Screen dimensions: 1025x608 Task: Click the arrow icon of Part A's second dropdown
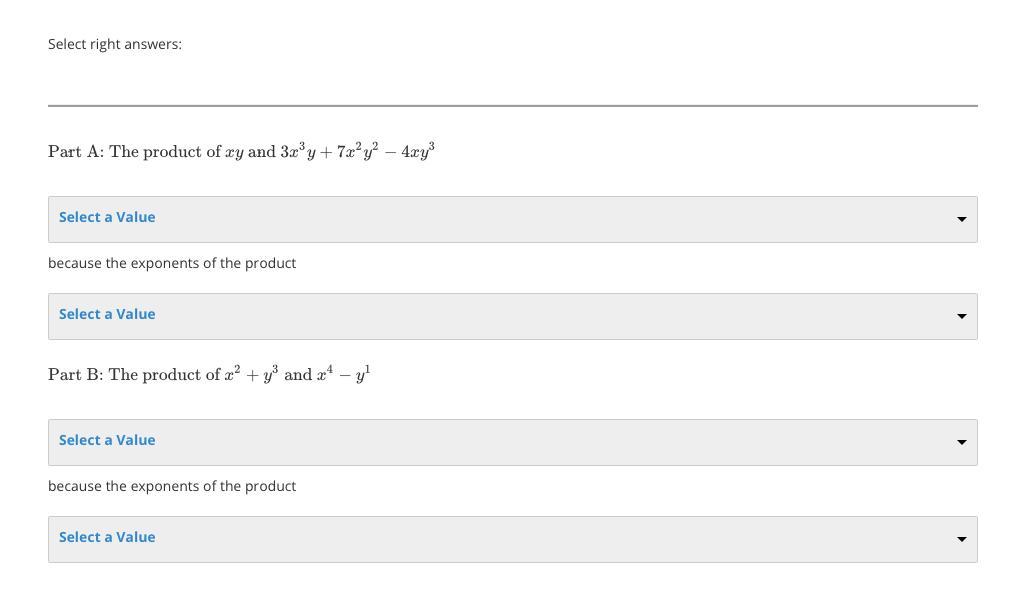tap(961, 316)
